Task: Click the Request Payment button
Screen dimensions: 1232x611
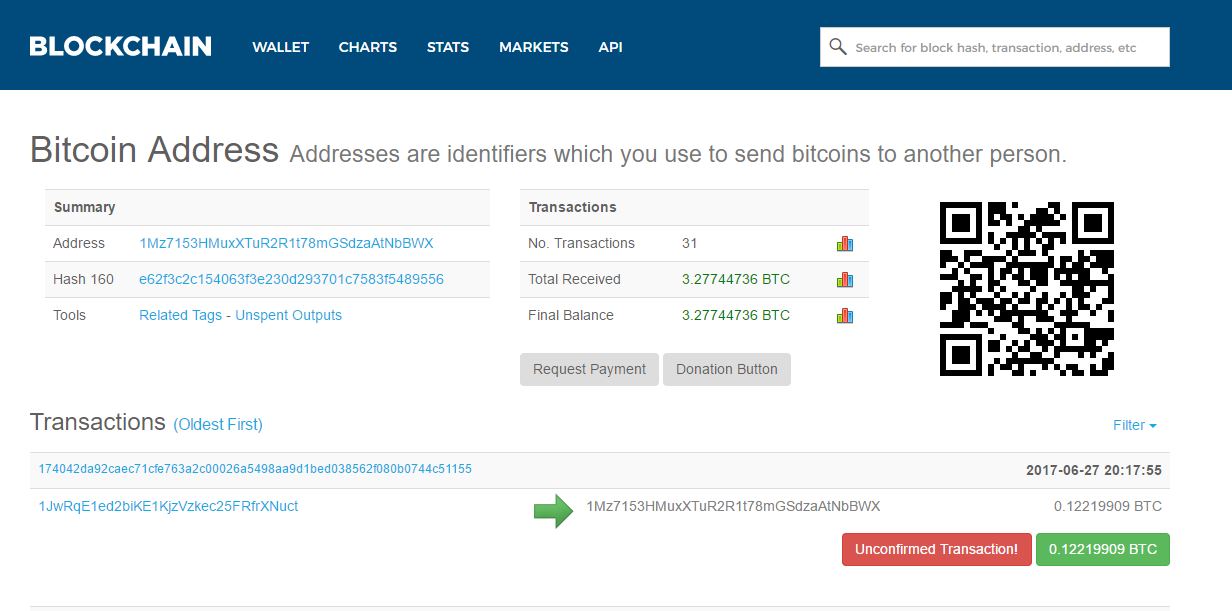Action: click(x=590, y=369)
